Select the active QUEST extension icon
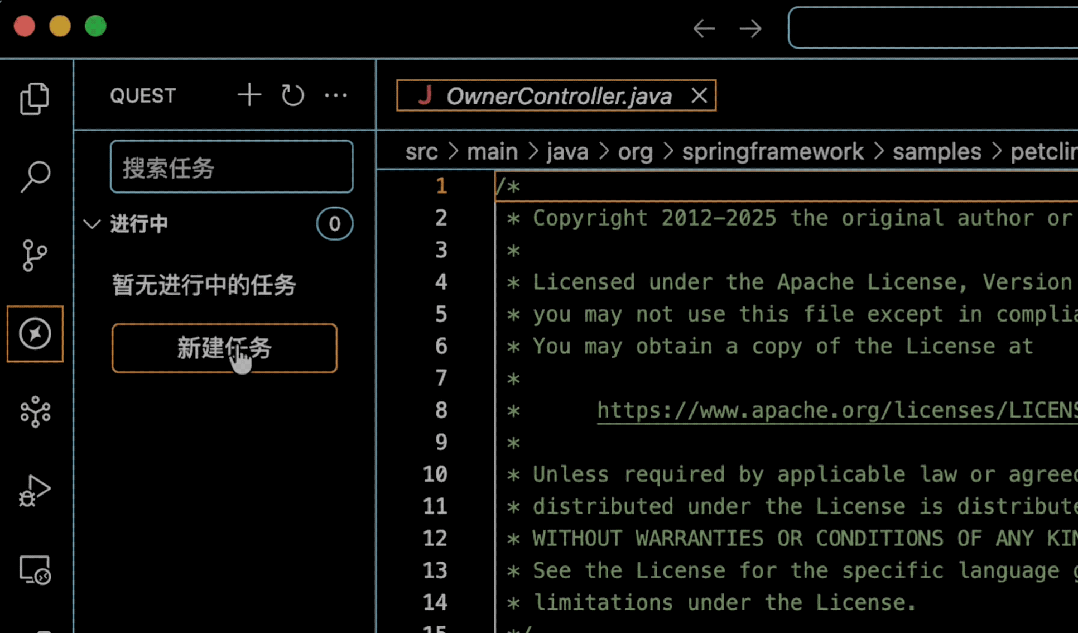 [x=35, y=333]
